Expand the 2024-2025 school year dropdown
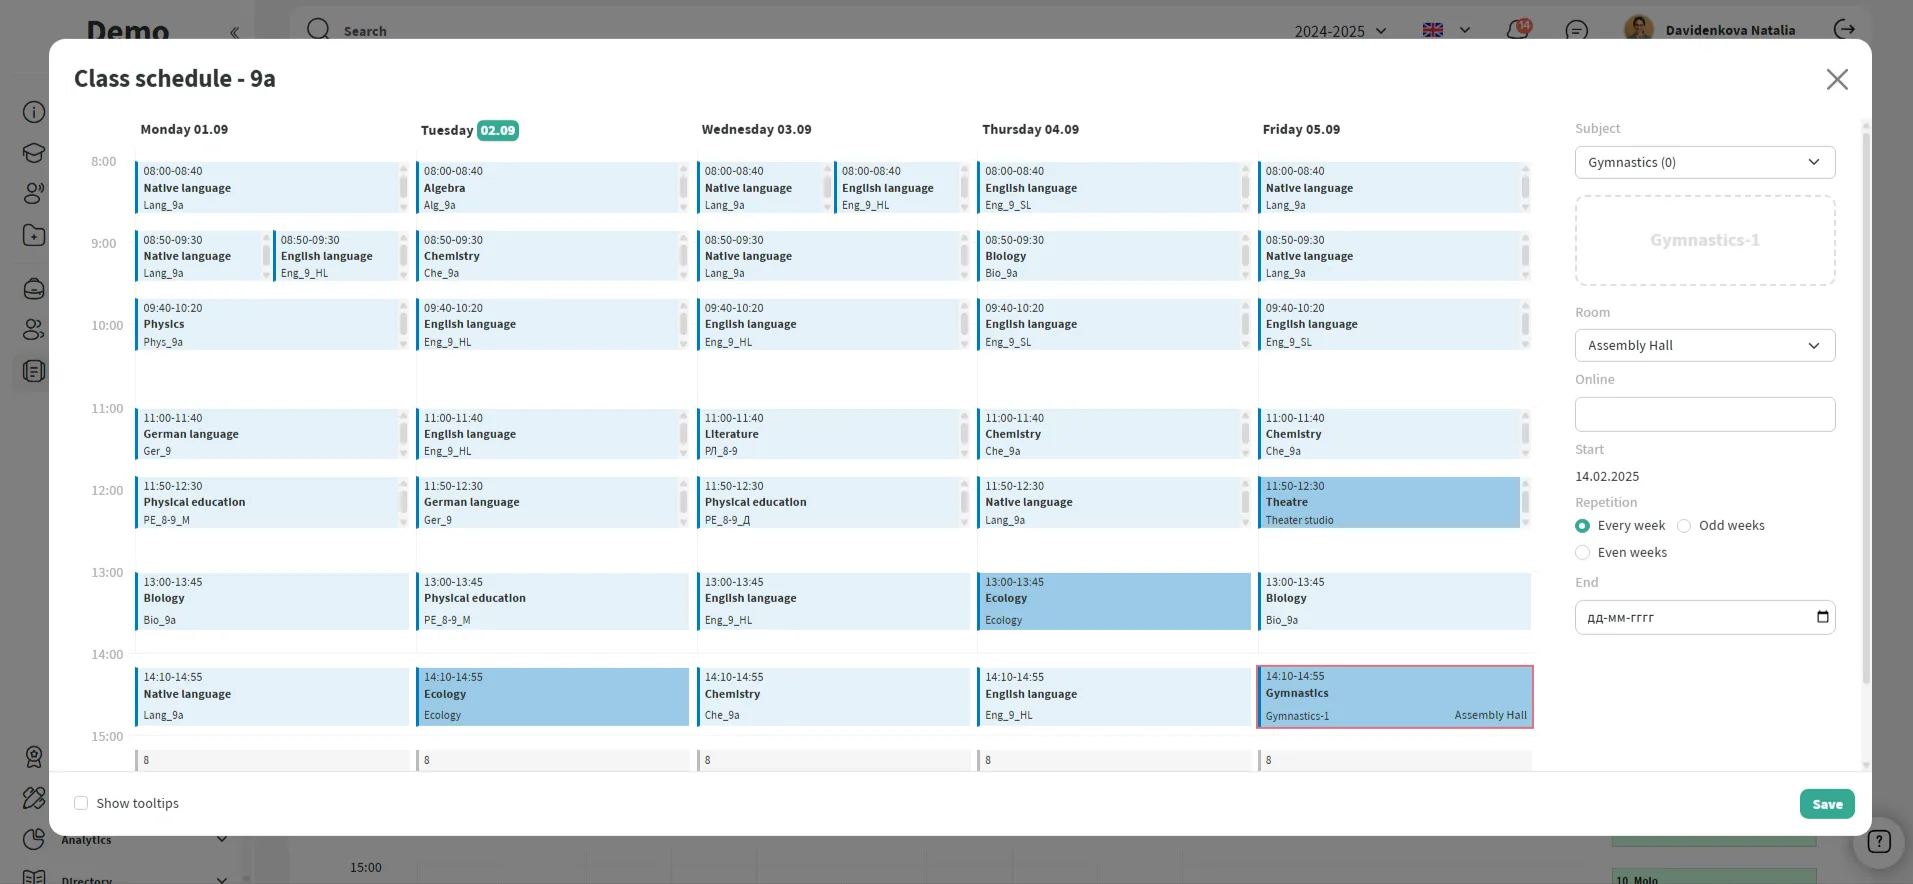Screen dimensions: 1913x884 [1340, 31]
